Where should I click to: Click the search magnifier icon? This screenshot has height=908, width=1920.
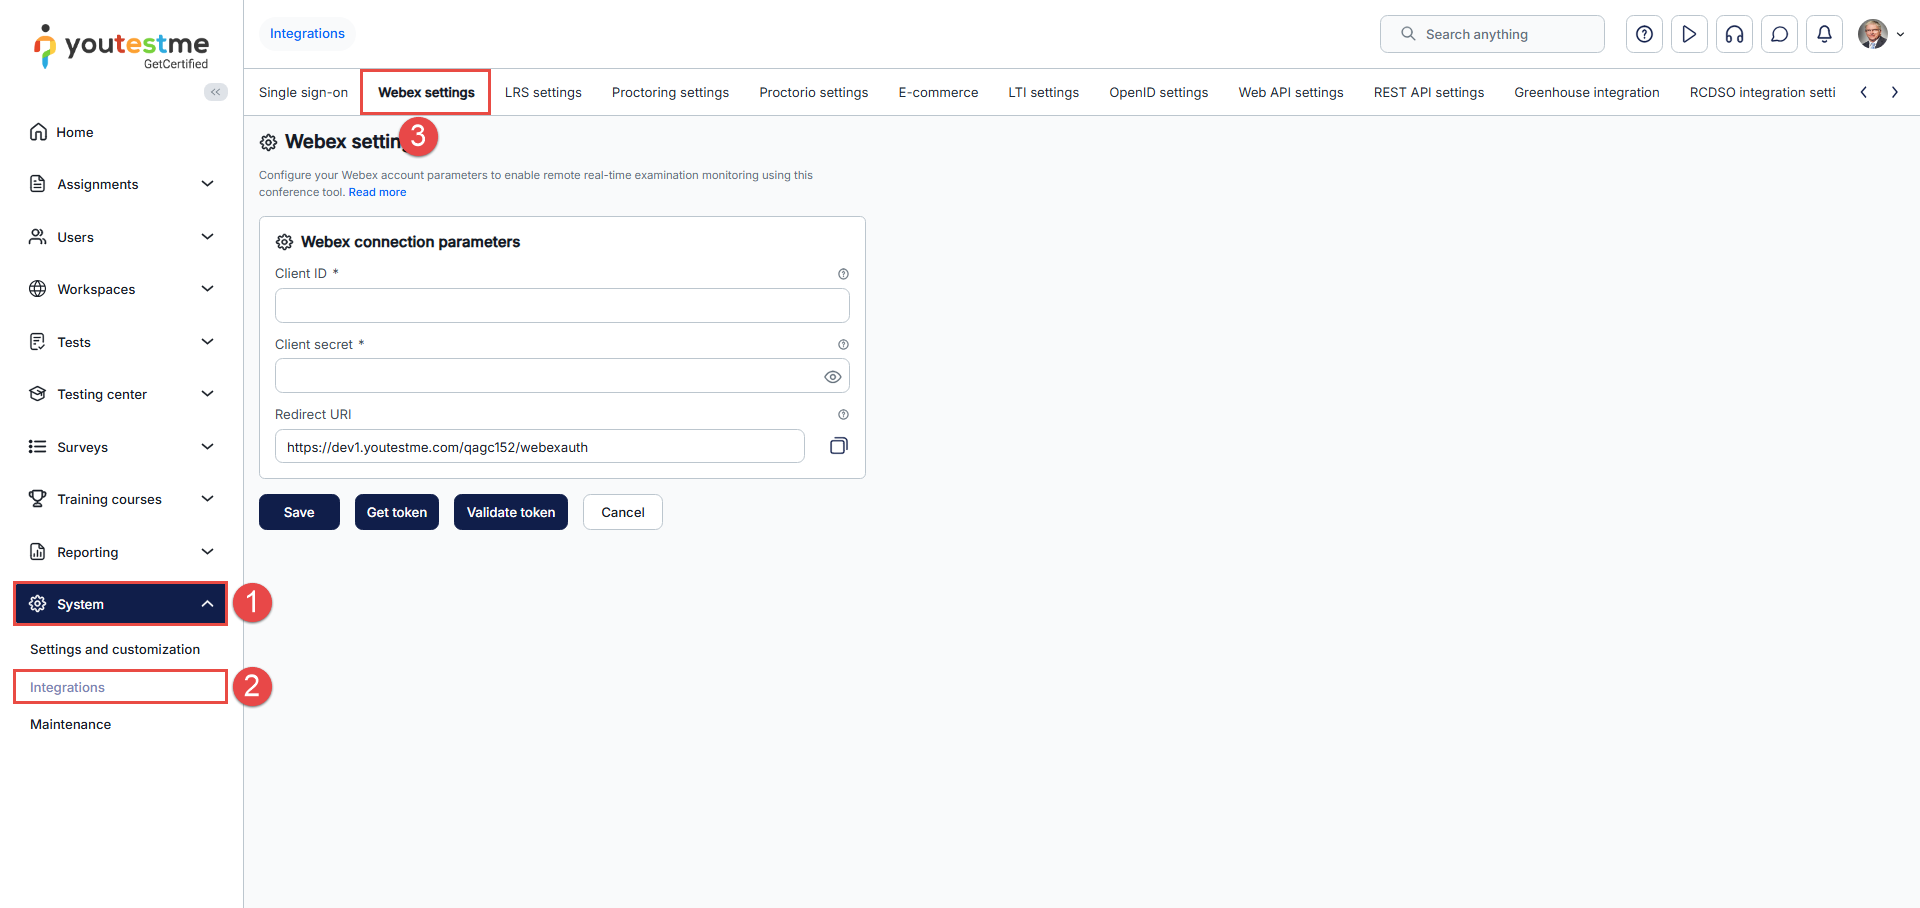pos(1408,34)
